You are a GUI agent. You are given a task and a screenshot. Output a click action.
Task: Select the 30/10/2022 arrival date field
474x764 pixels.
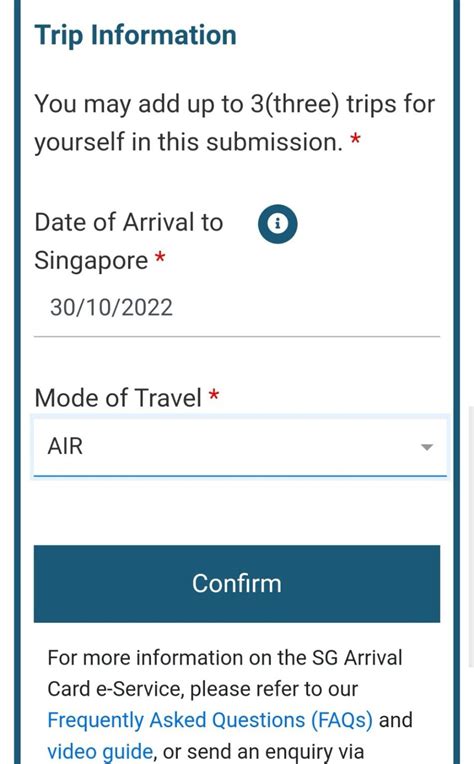(x=237, y=308)
